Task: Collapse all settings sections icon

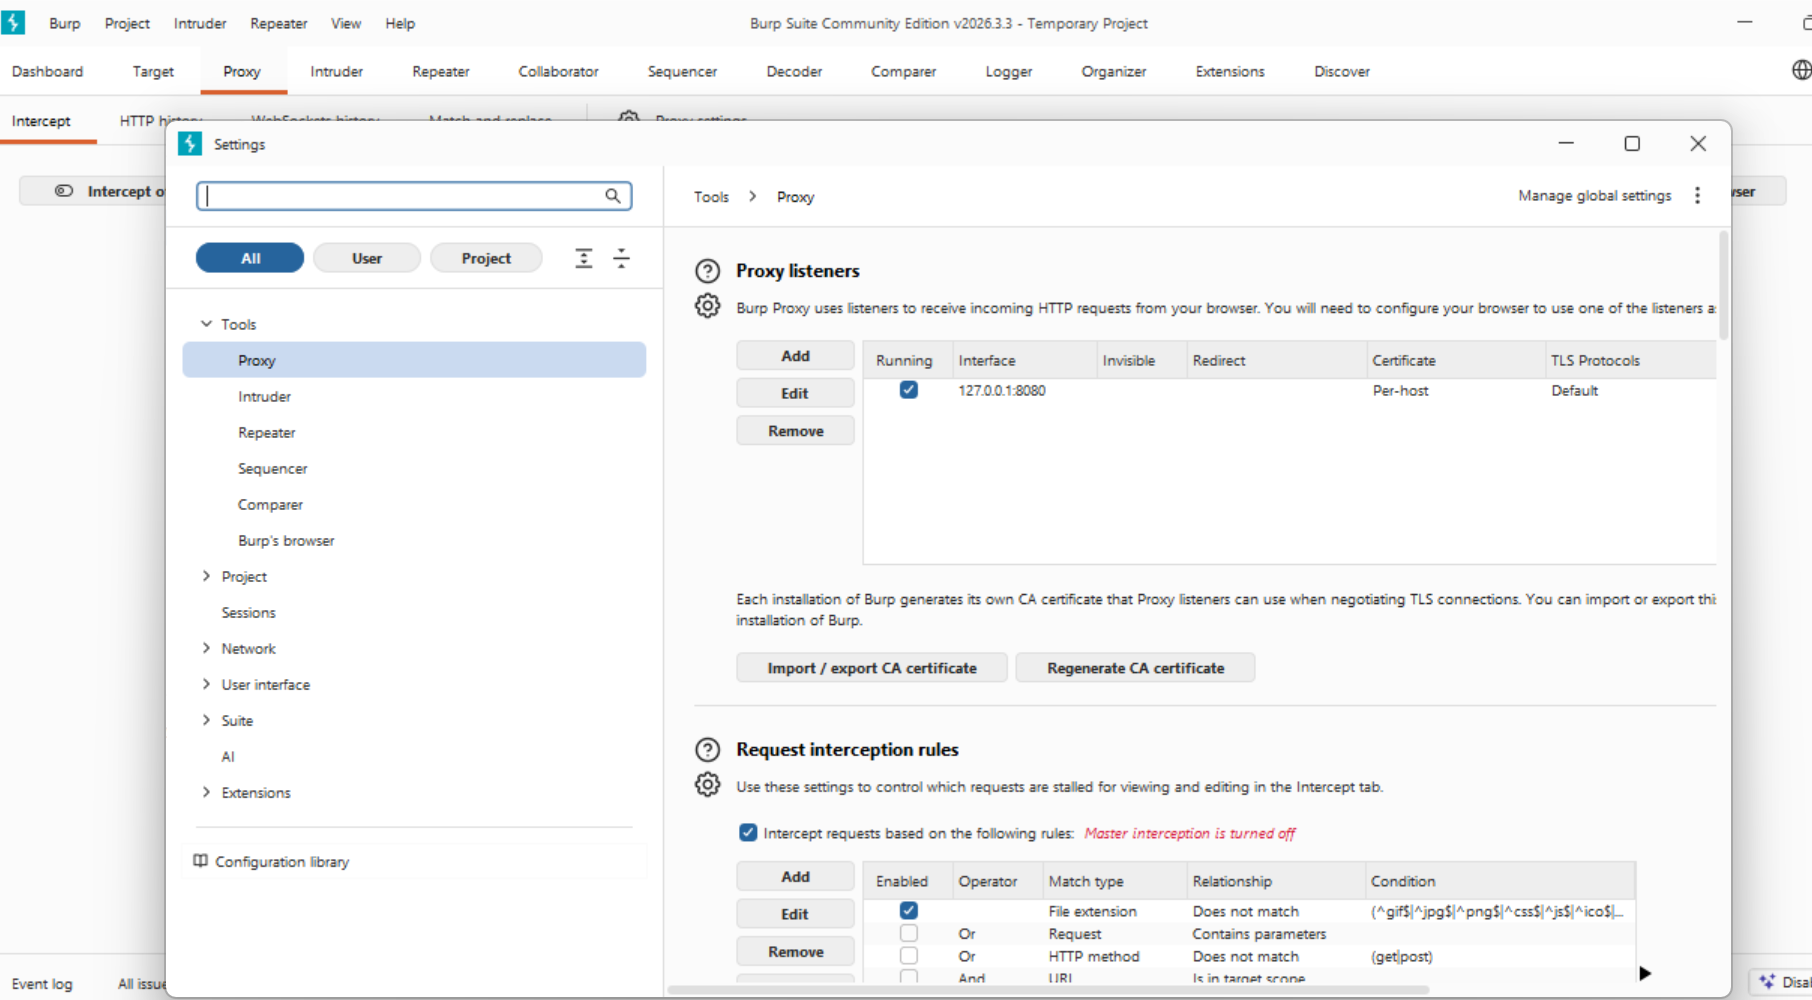Action: pyautogui.click(x=621, y=258)
